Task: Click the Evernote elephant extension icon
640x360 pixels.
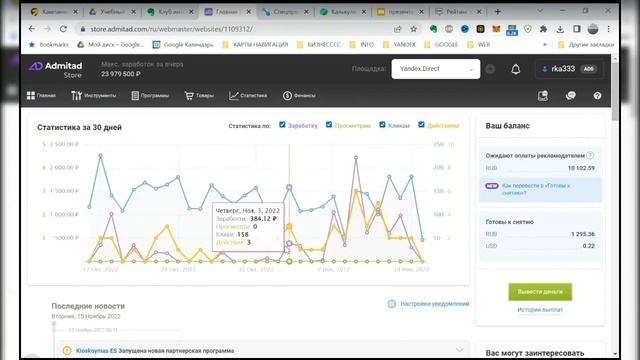Action: (433, 29)
